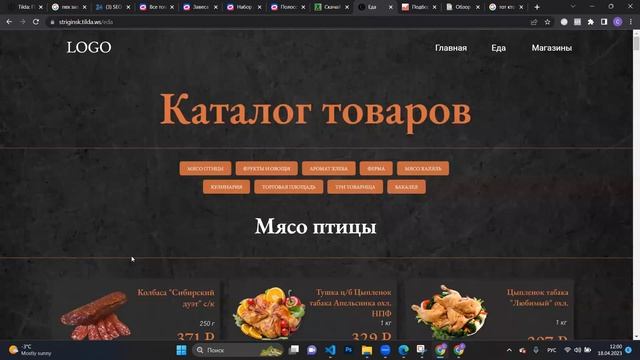The width and height of the screenshot is (640, 360).
Task: Select the Бакалея category button
Action: click(x=406, y=187)
